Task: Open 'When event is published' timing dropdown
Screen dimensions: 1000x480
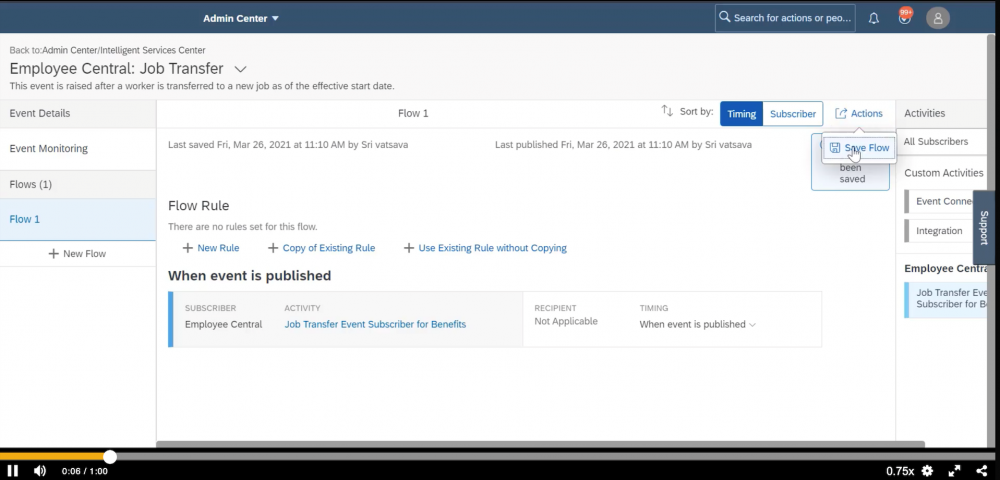Action: click(x=698, y=324)
